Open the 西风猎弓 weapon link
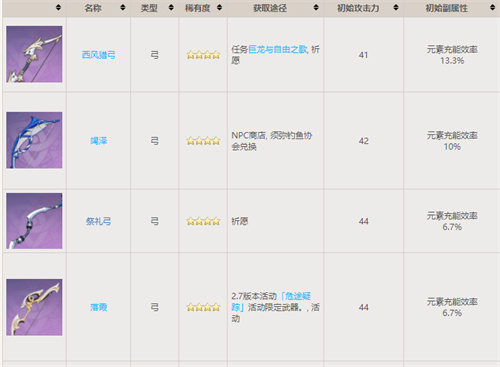The width and height of the screenshot is (500, 367). click(98, 55)
